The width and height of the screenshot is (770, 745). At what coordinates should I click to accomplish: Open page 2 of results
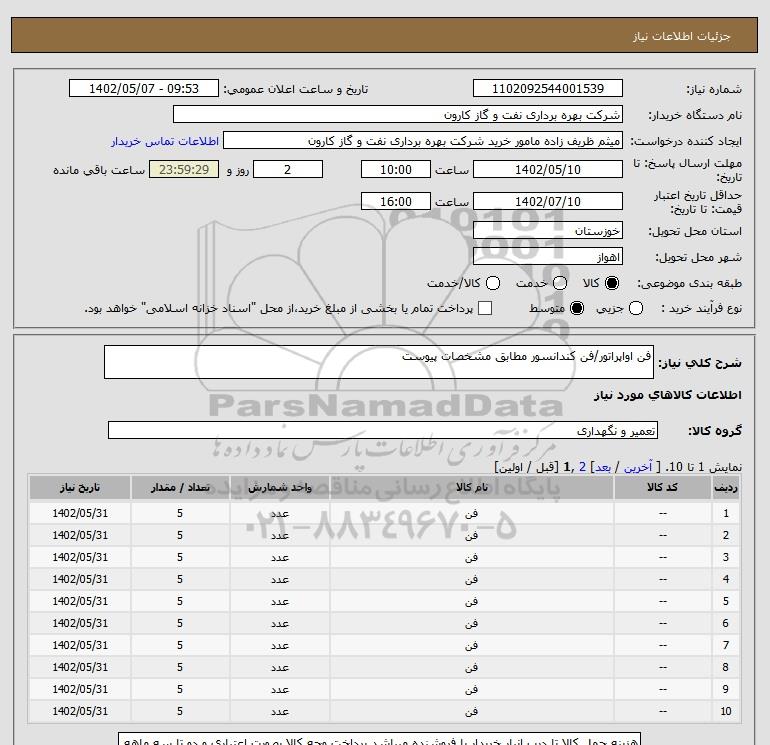coord(582,467)
